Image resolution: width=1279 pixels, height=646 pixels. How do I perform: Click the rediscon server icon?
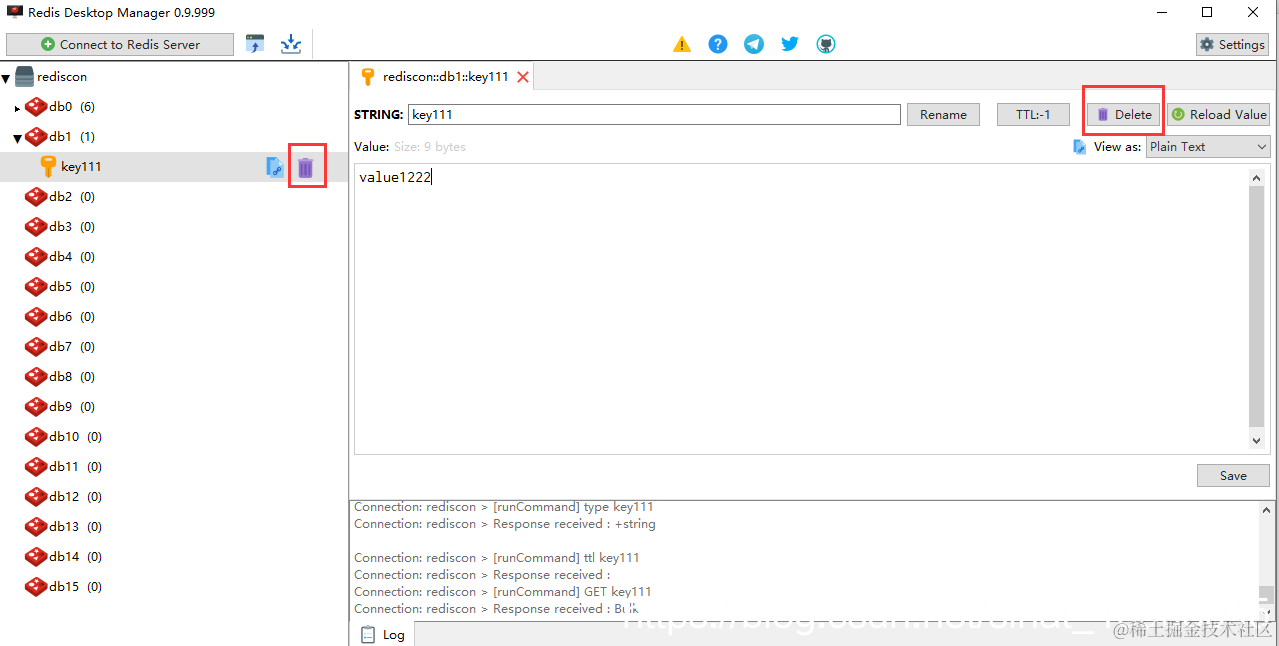[24, 77]
